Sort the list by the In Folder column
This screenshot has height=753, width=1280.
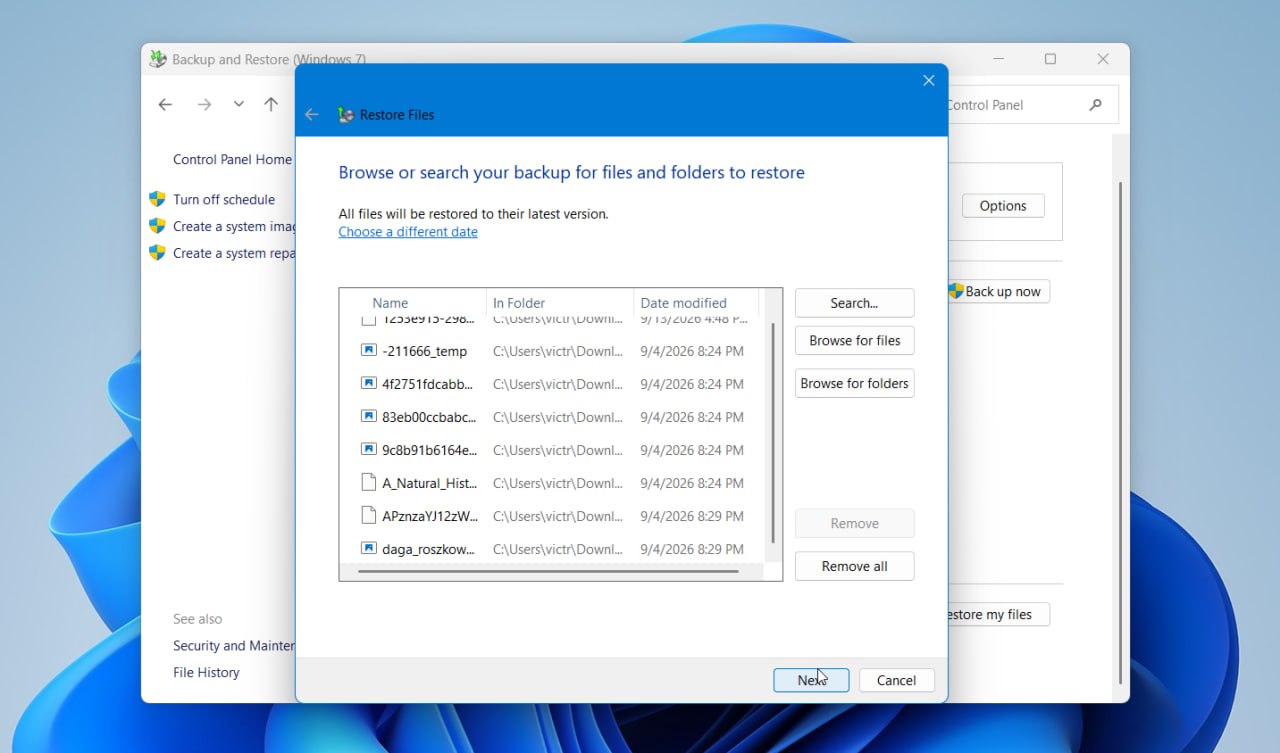point(519,303)
